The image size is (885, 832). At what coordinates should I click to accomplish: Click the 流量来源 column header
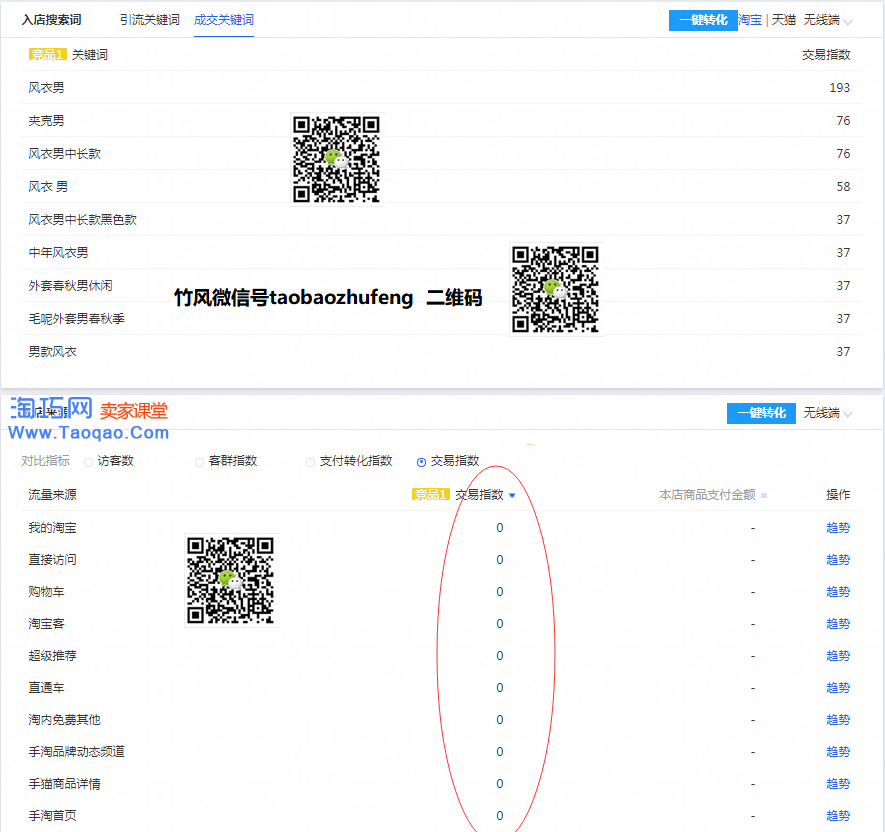point(52,495)
